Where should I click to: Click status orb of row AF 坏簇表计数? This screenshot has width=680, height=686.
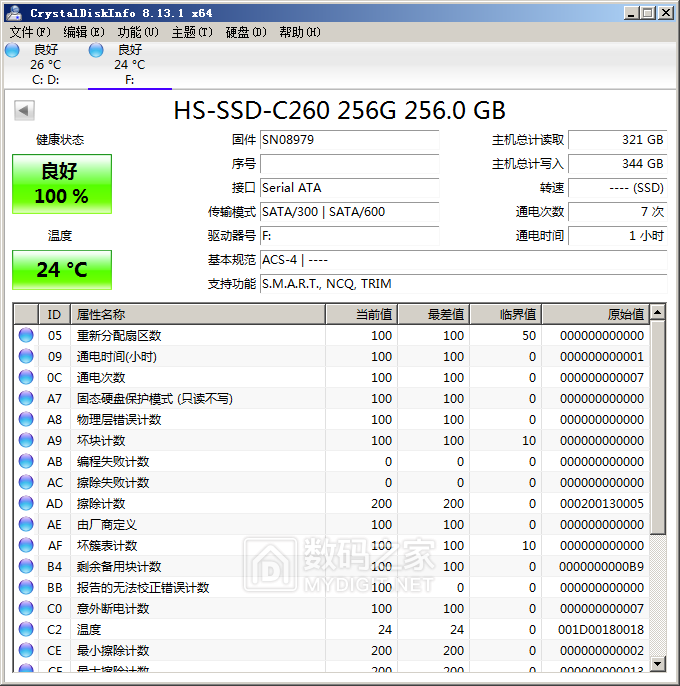[x=26, y=546]
